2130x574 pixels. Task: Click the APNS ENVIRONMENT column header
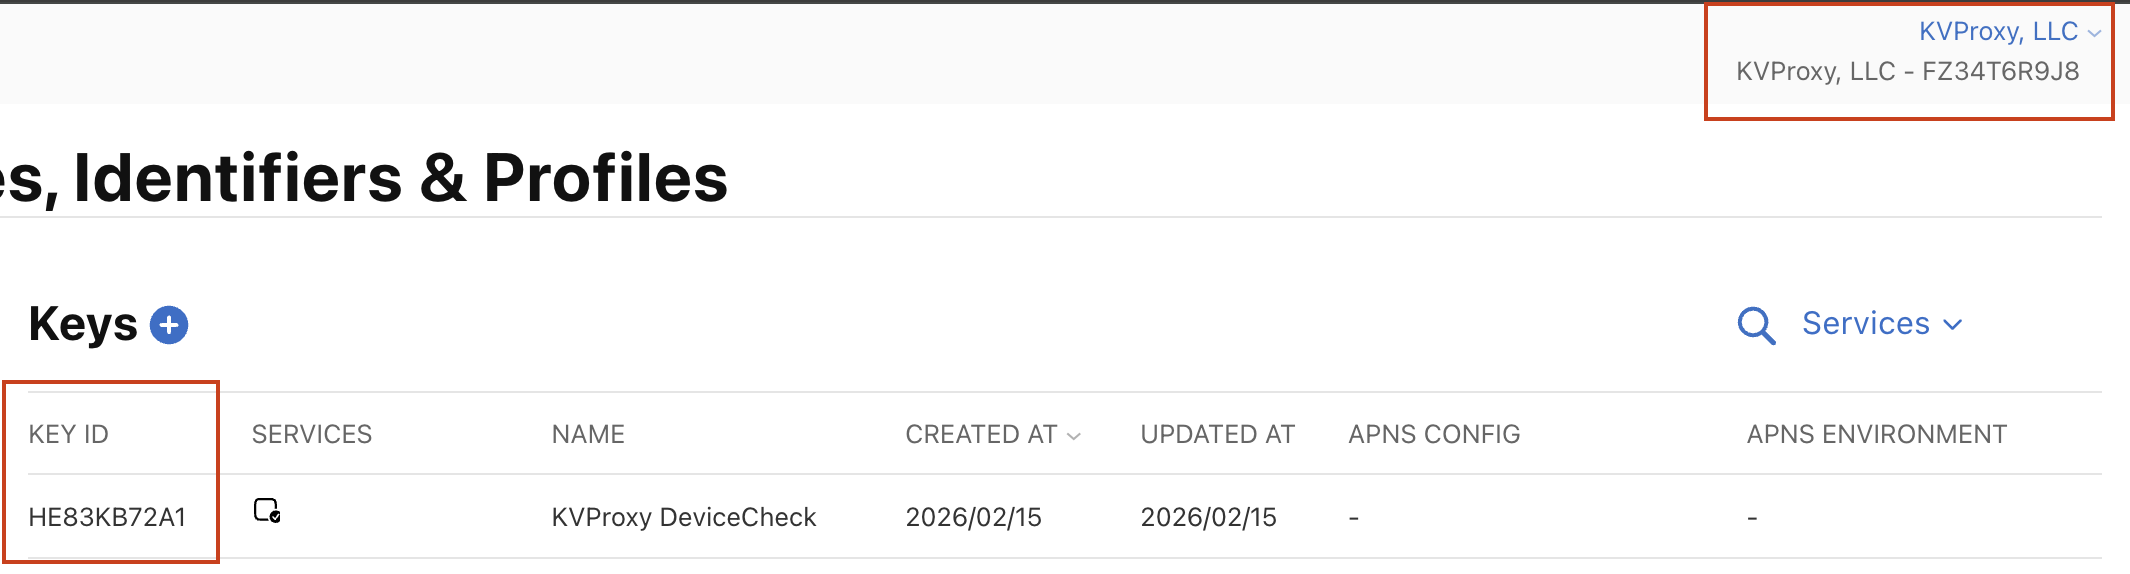click(1876, 434)
